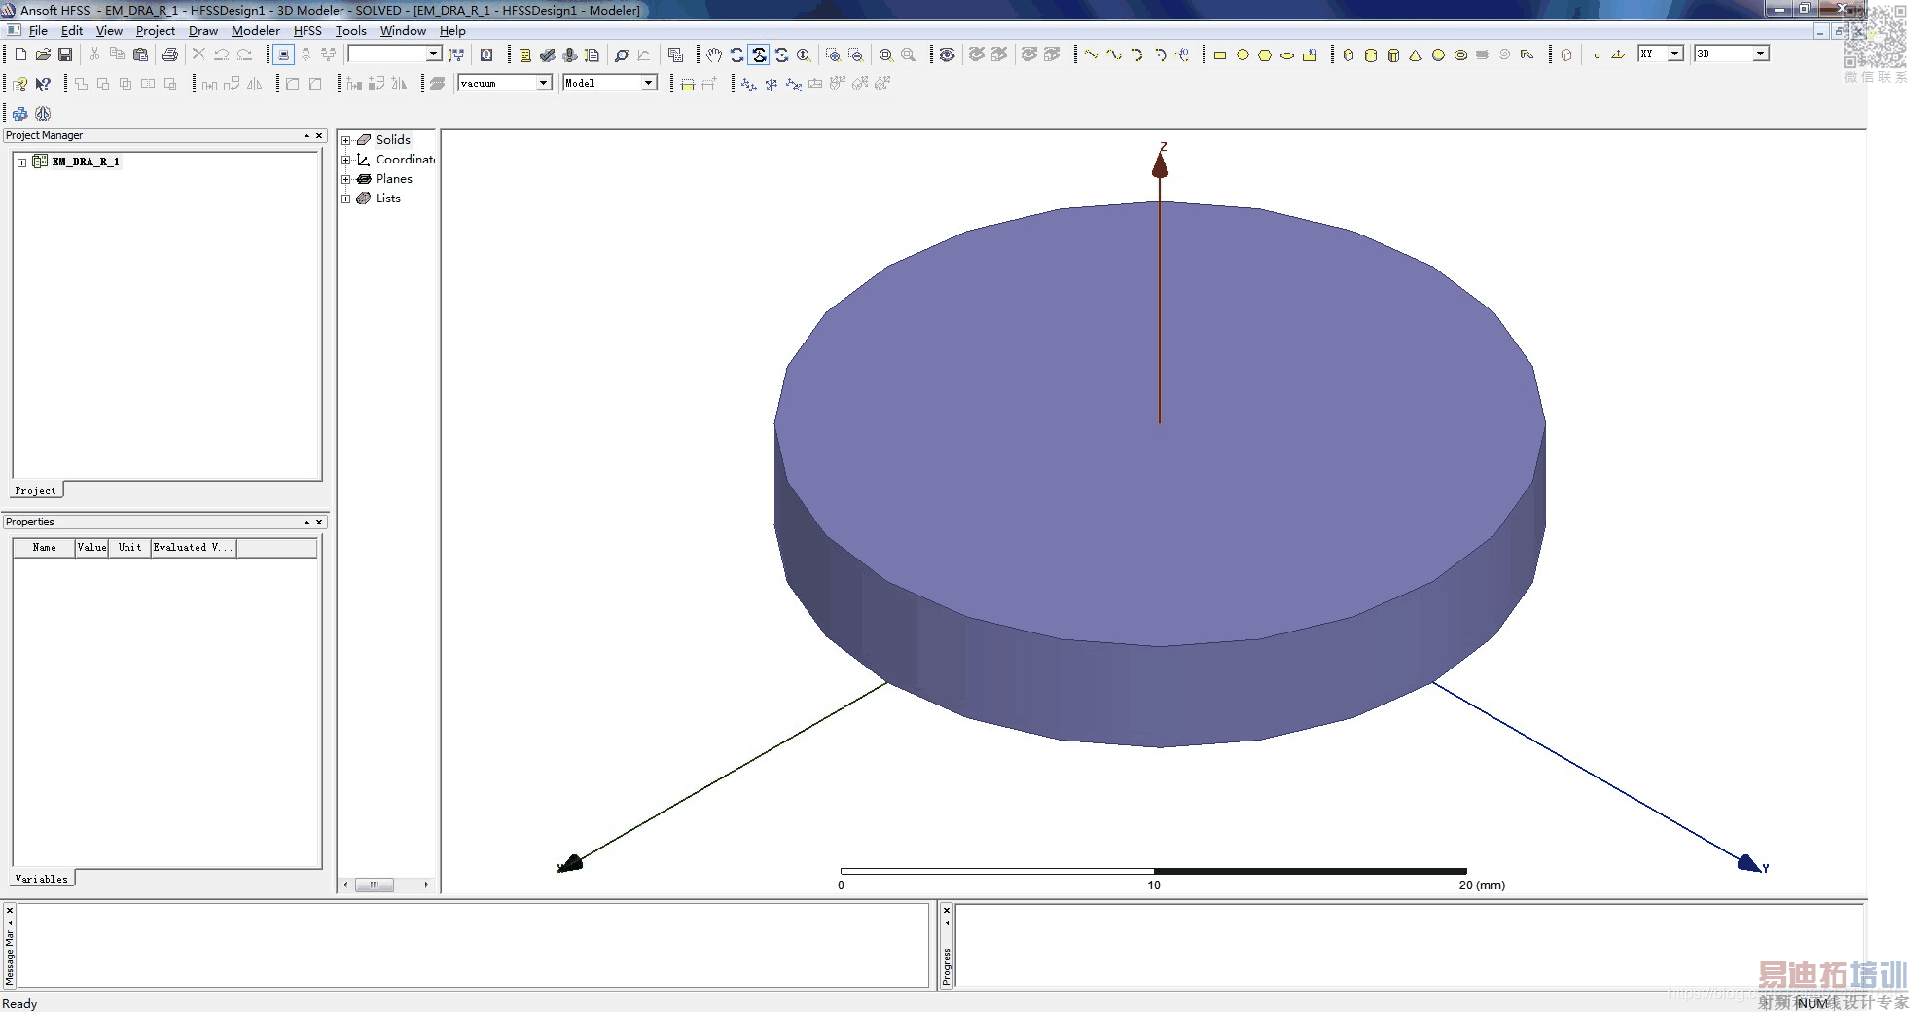The image size is (1912, 1012).
Task: Select the Draw Torus tool
Action: tap(1461, 55)
